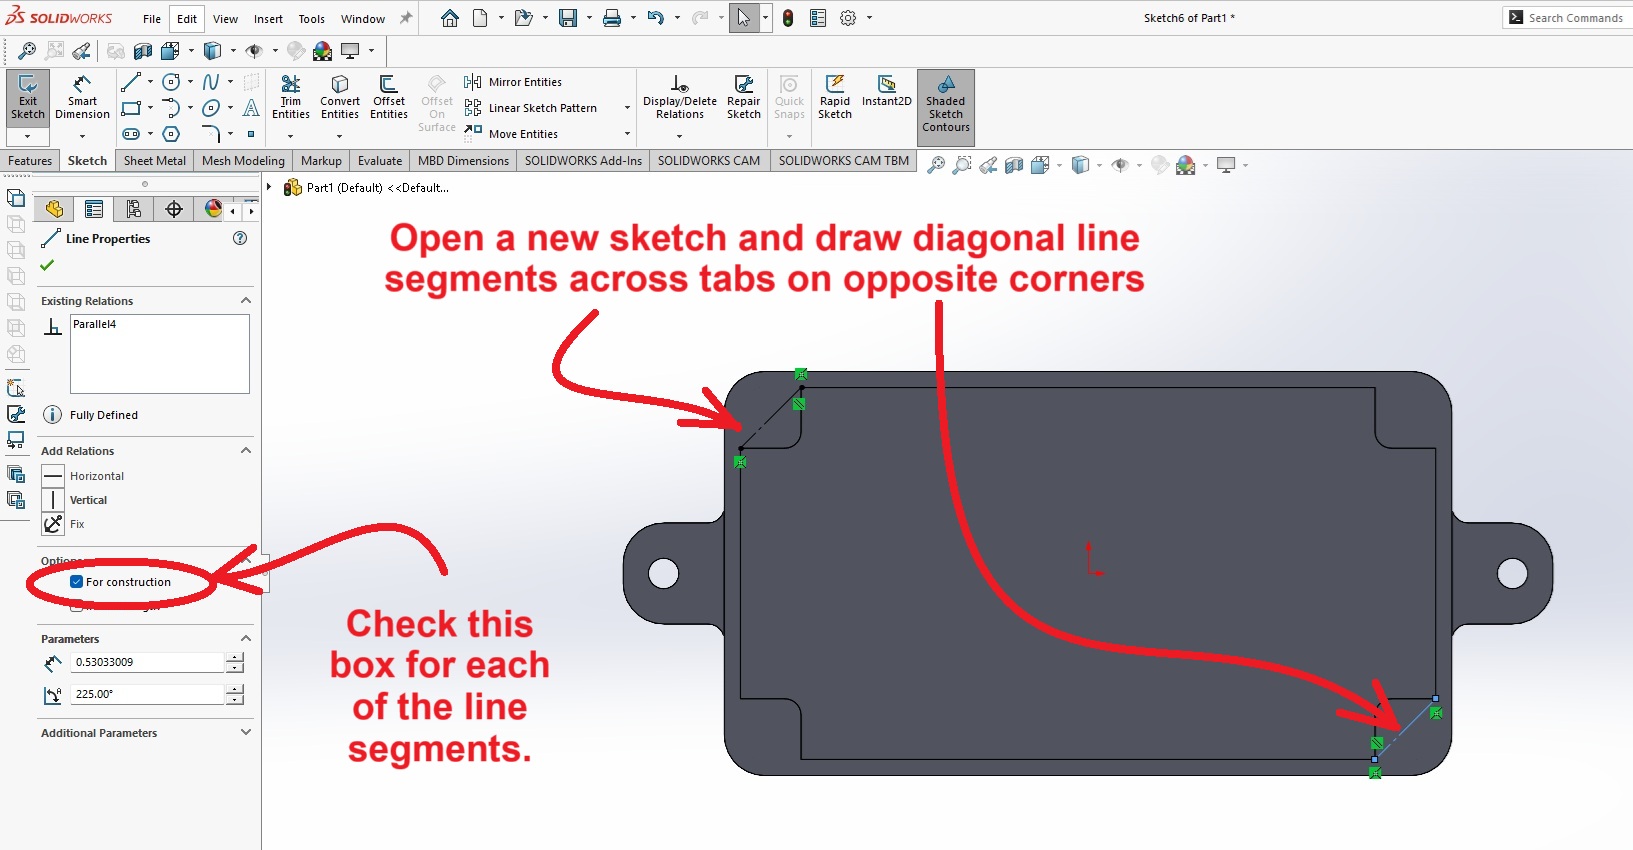1633x850 pixels.
Task: Increment the line length value spinner
Action: tap(235, 657)
